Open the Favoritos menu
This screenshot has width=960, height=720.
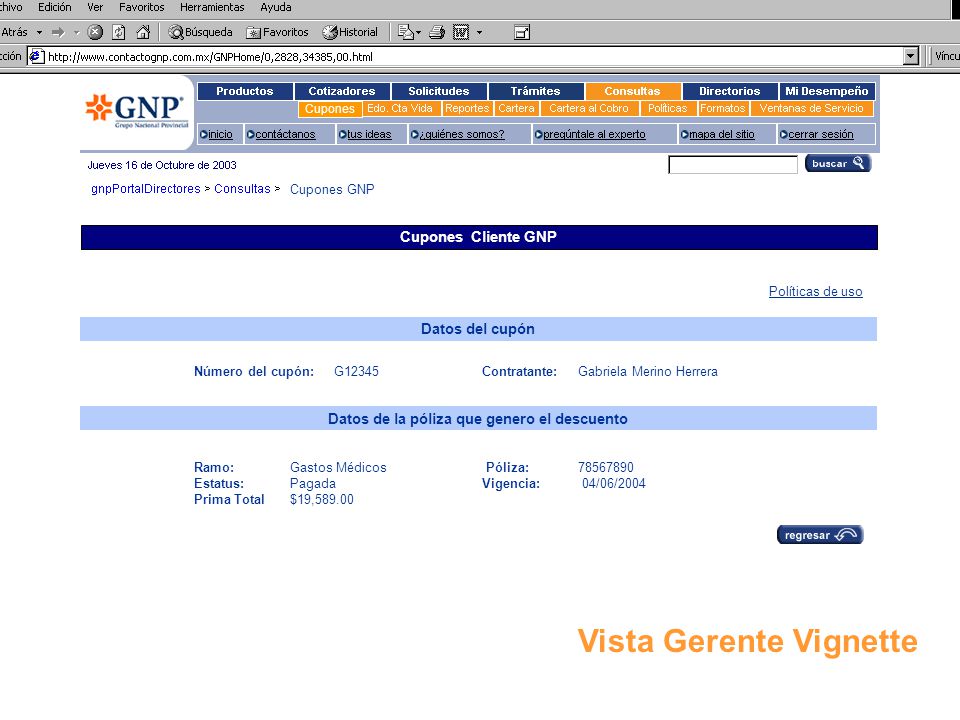pos(141,7)
